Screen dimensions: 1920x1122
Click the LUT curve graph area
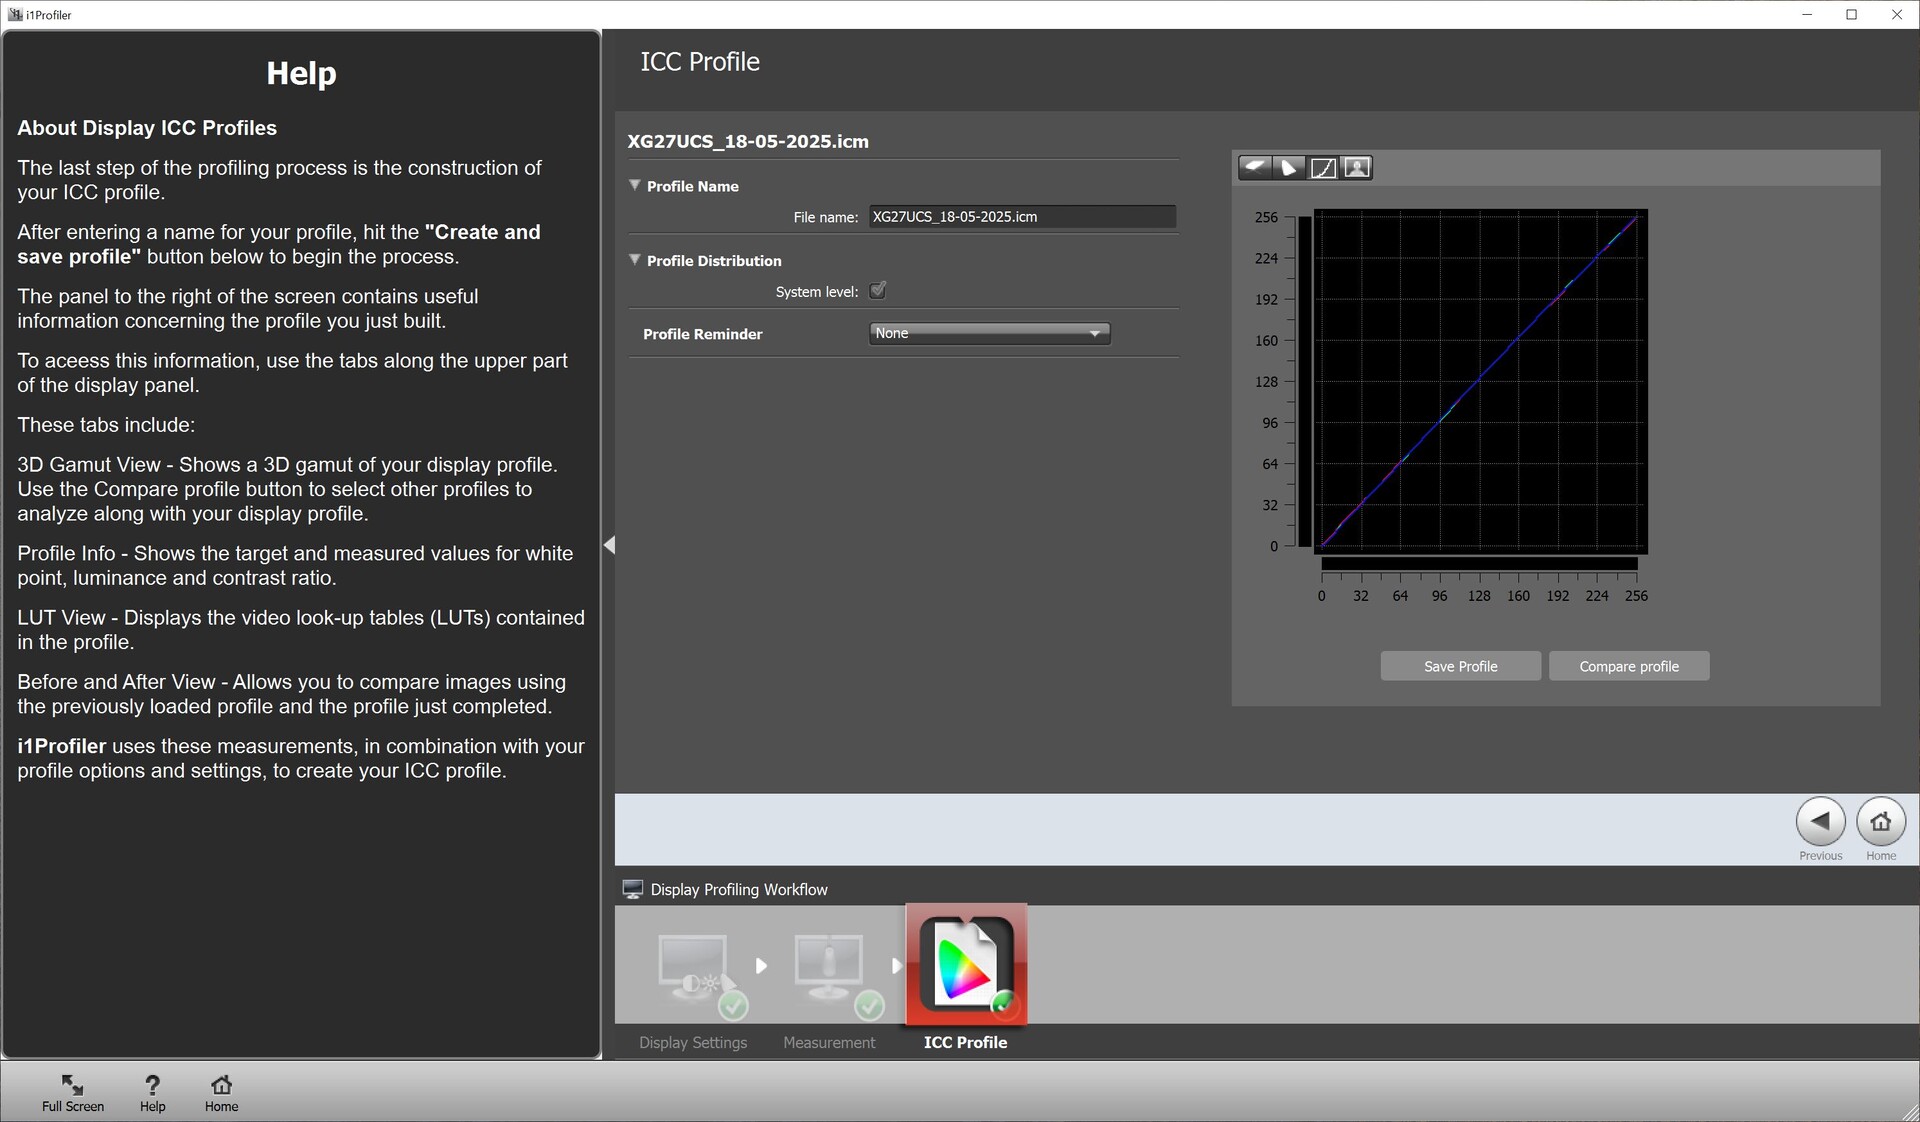1480,381
